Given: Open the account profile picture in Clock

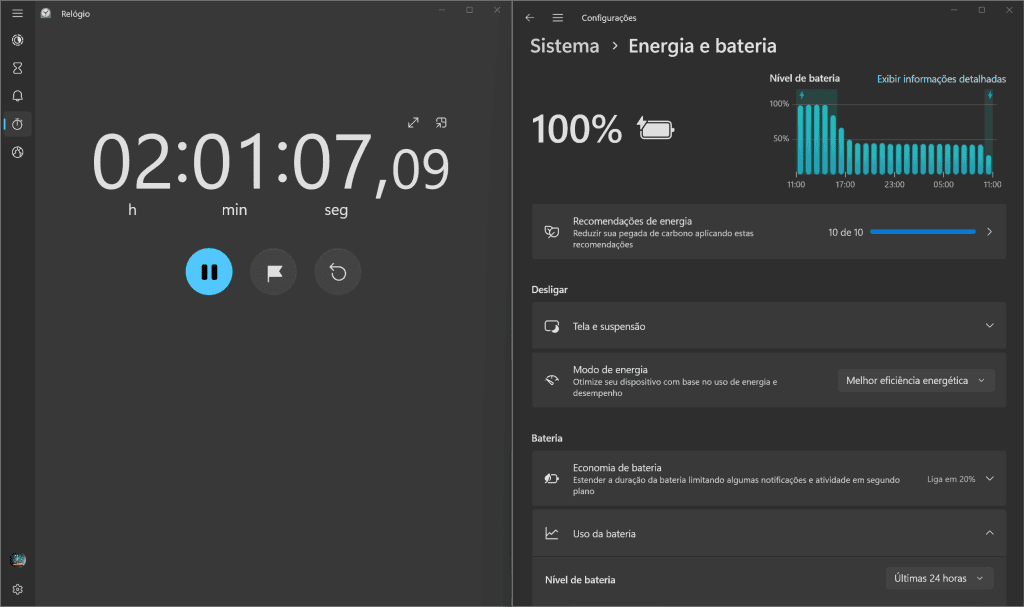Looking at the screenshot, I should point(18,560).
